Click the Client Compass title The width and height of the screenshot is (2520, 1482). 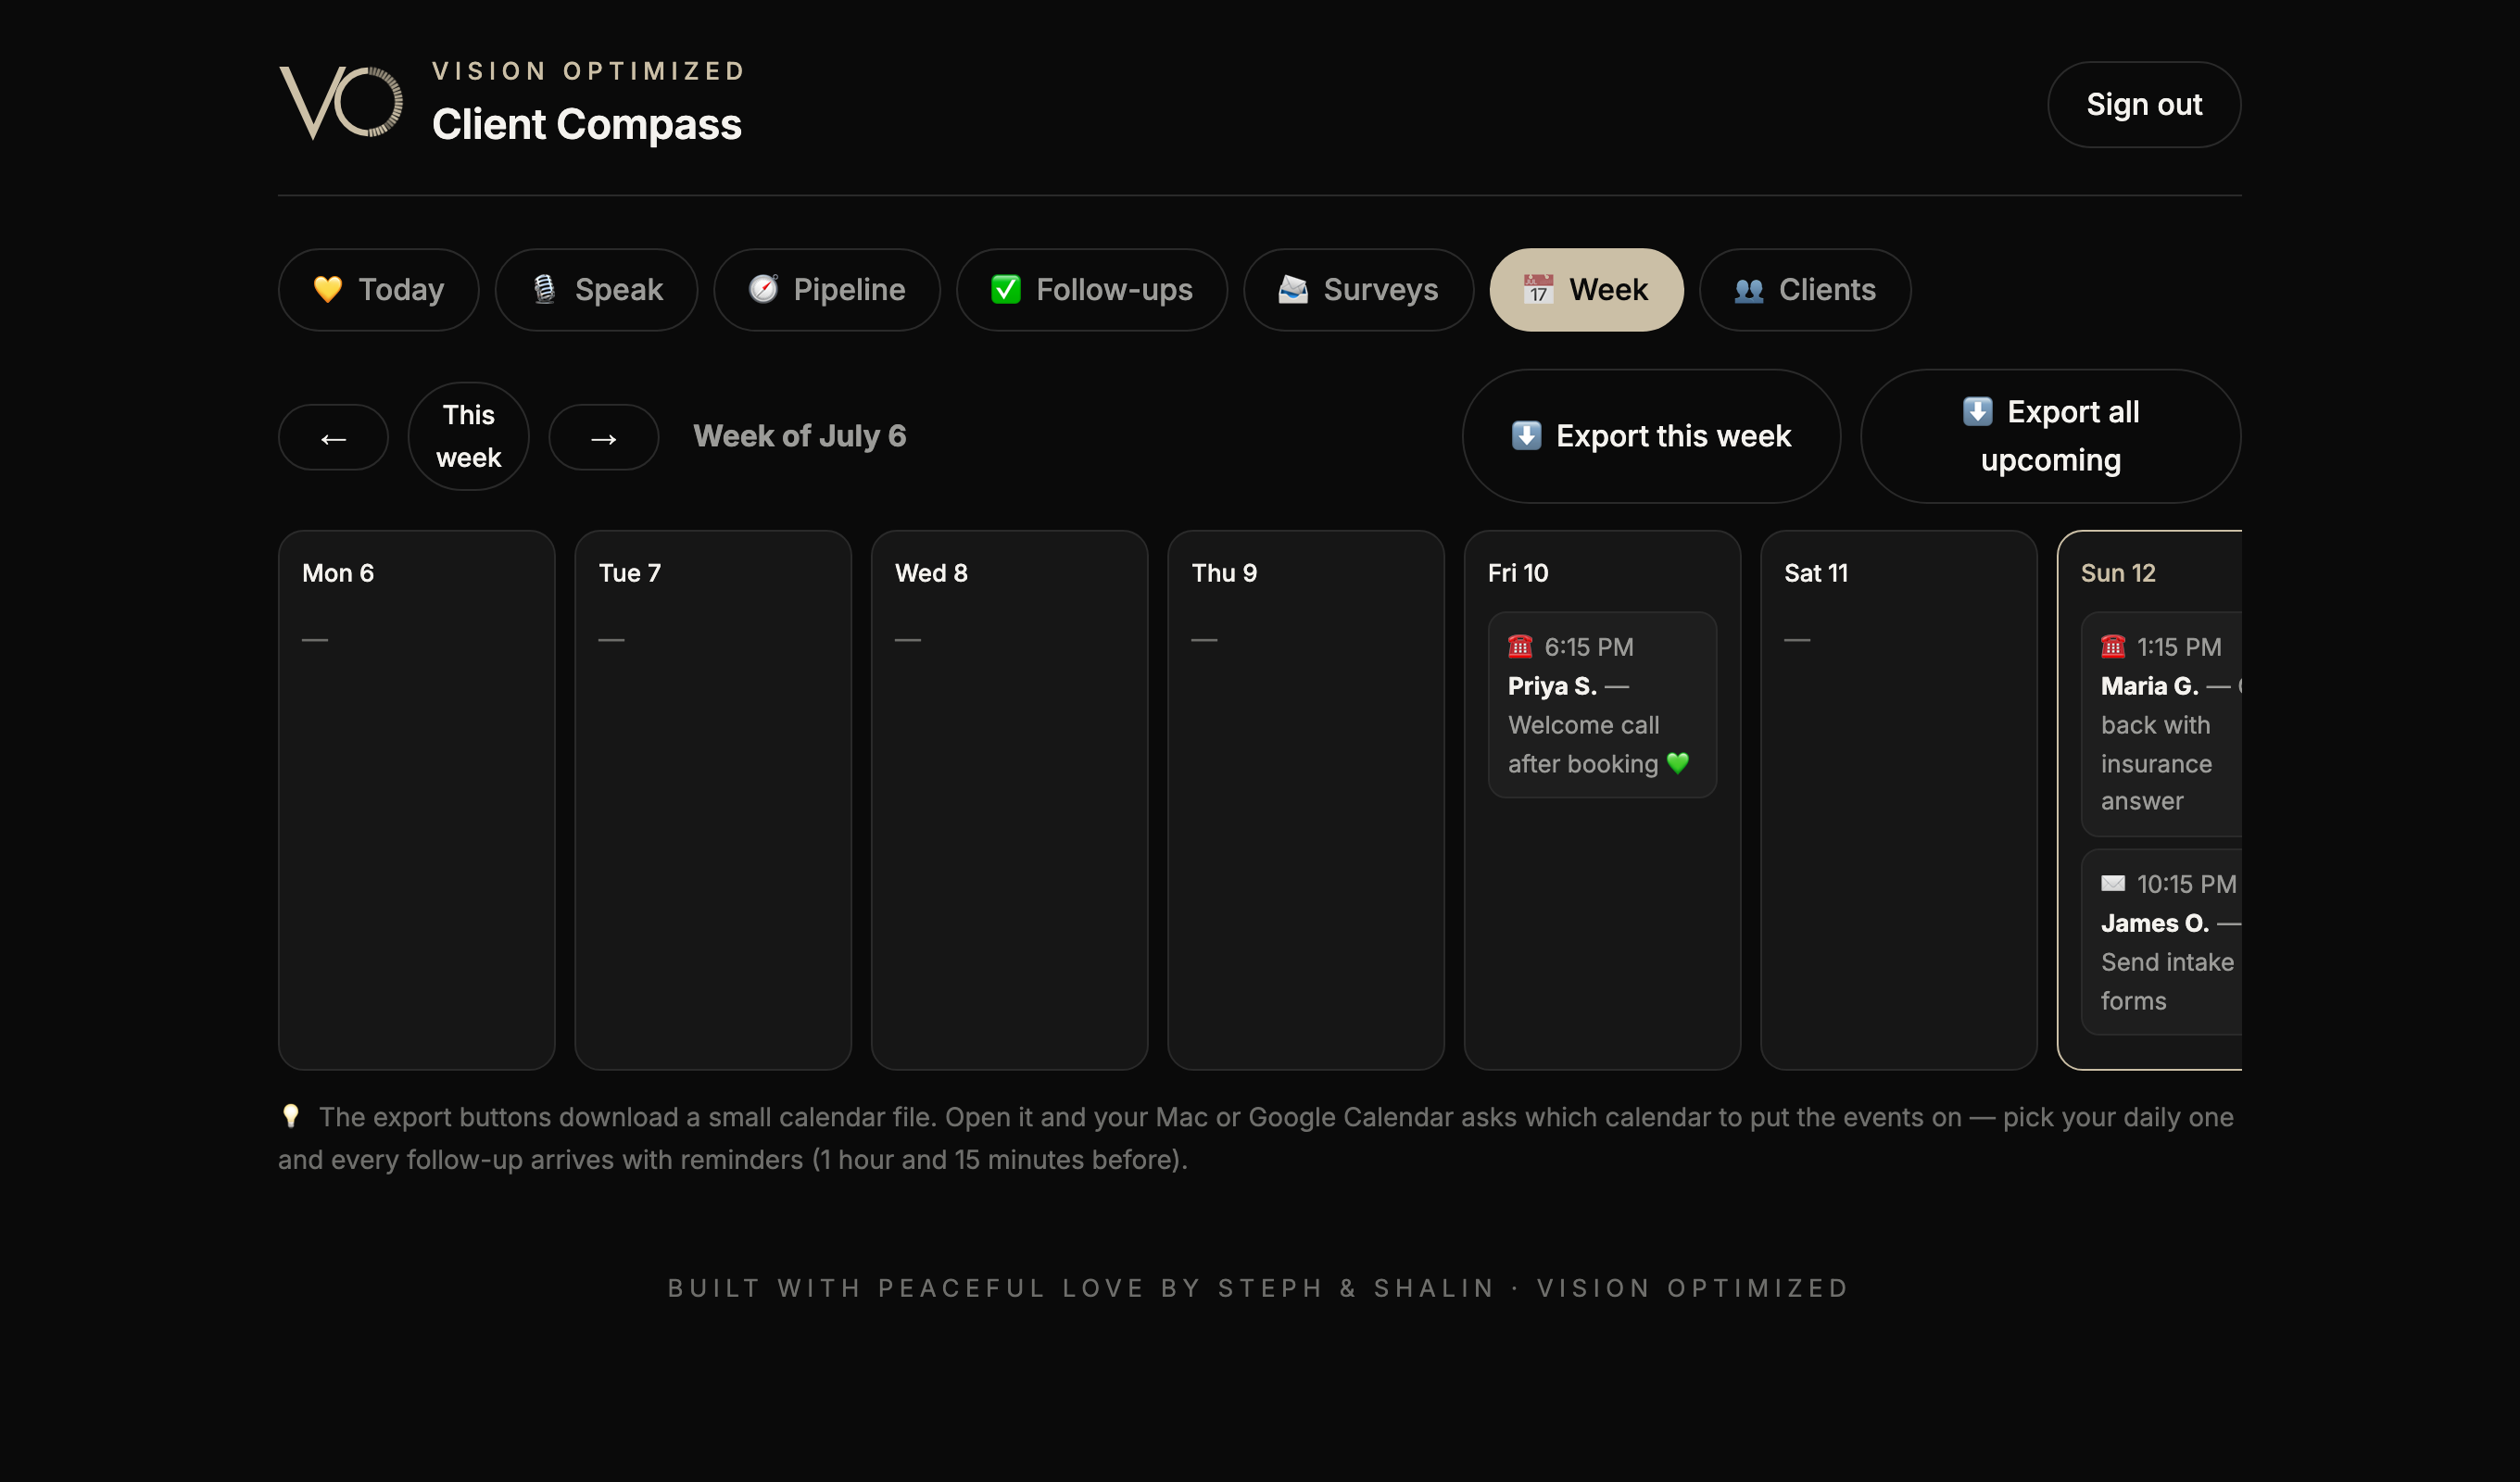[x=587, y=124]
